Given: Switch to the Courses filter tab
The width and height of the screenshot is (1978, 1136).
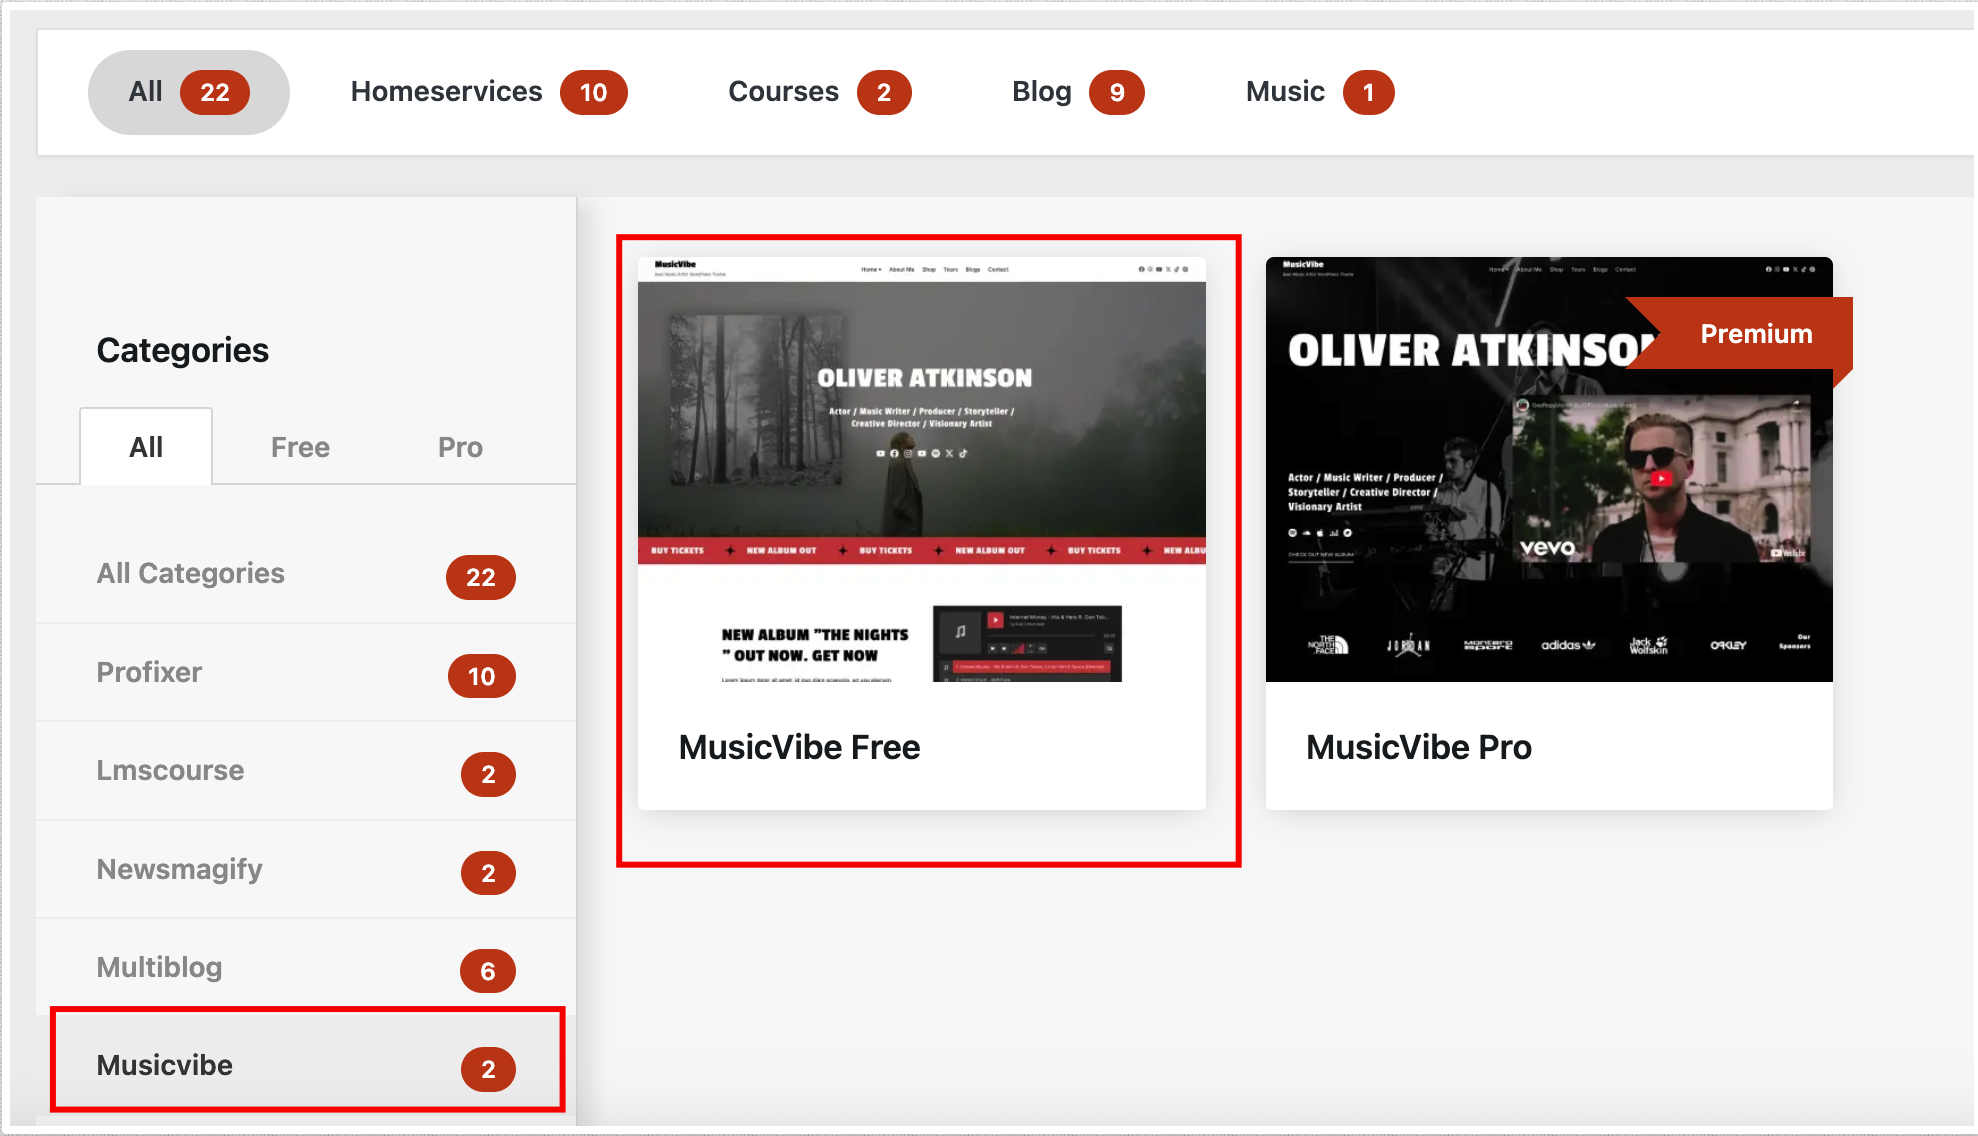Looking at the screenshot, I should (x=819, y=92).
